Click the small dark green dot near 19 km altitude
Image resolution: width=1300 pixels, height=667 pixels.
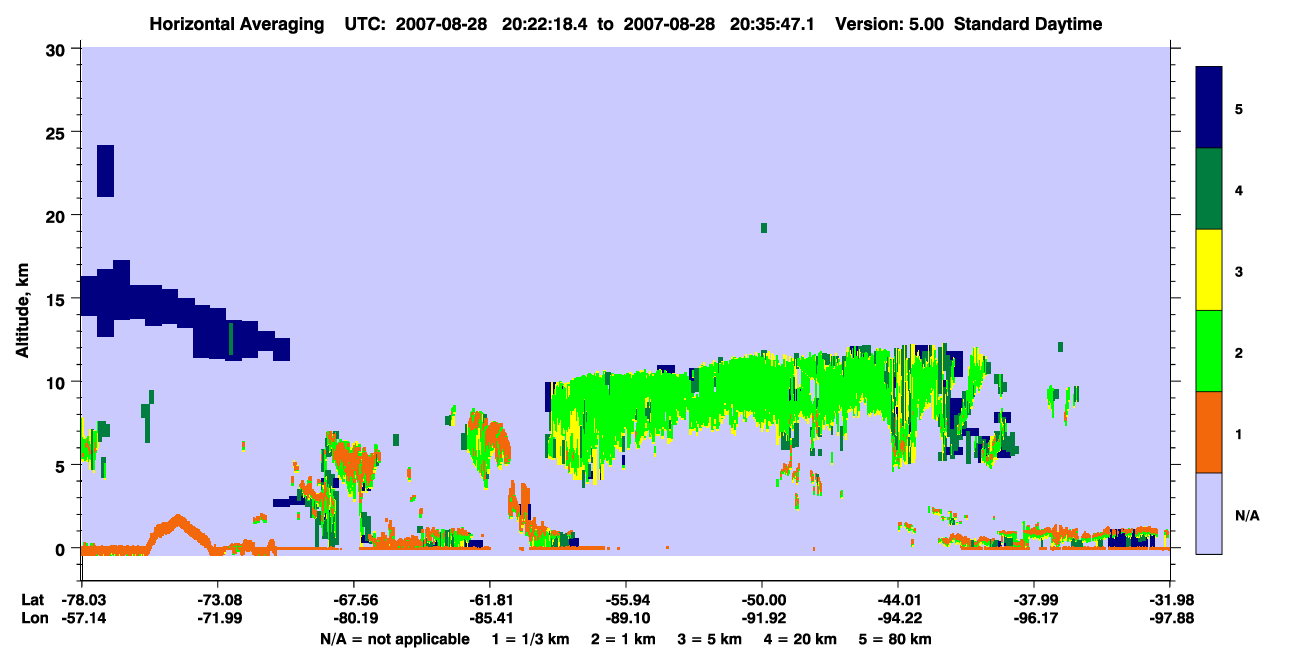pyautogui.click(x=764, y=228)
